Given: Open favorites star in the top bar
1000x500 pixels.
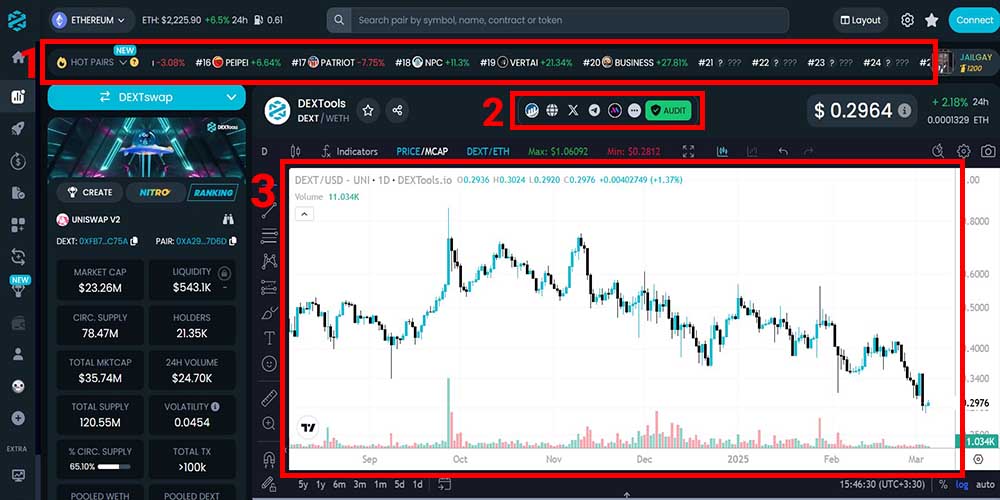Looking at the screenshot, I should [932, 20].
